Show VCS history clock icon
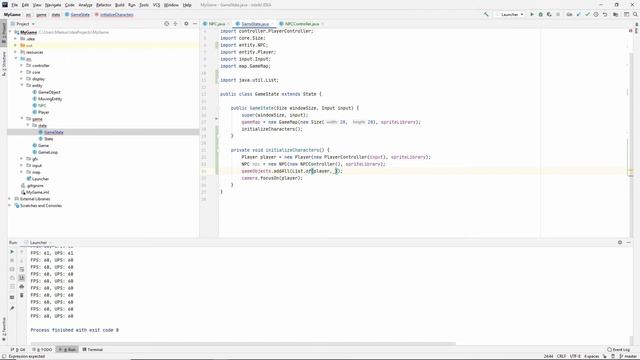 [596, 14]
